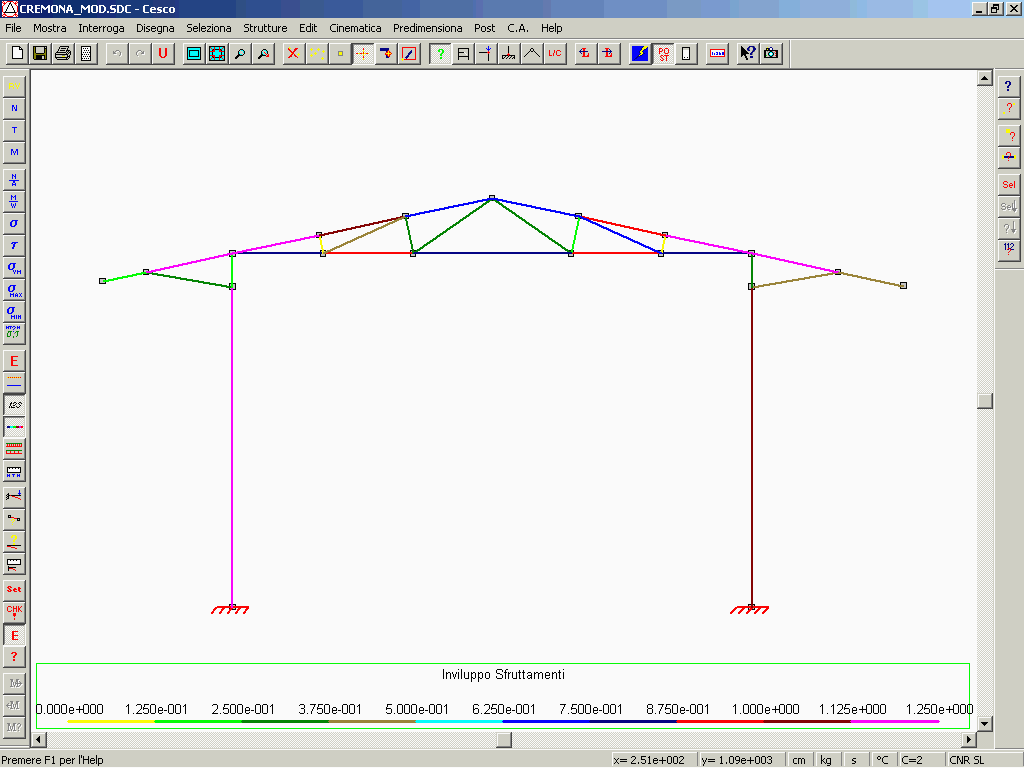Click the Save floppy disk icon

40,54
